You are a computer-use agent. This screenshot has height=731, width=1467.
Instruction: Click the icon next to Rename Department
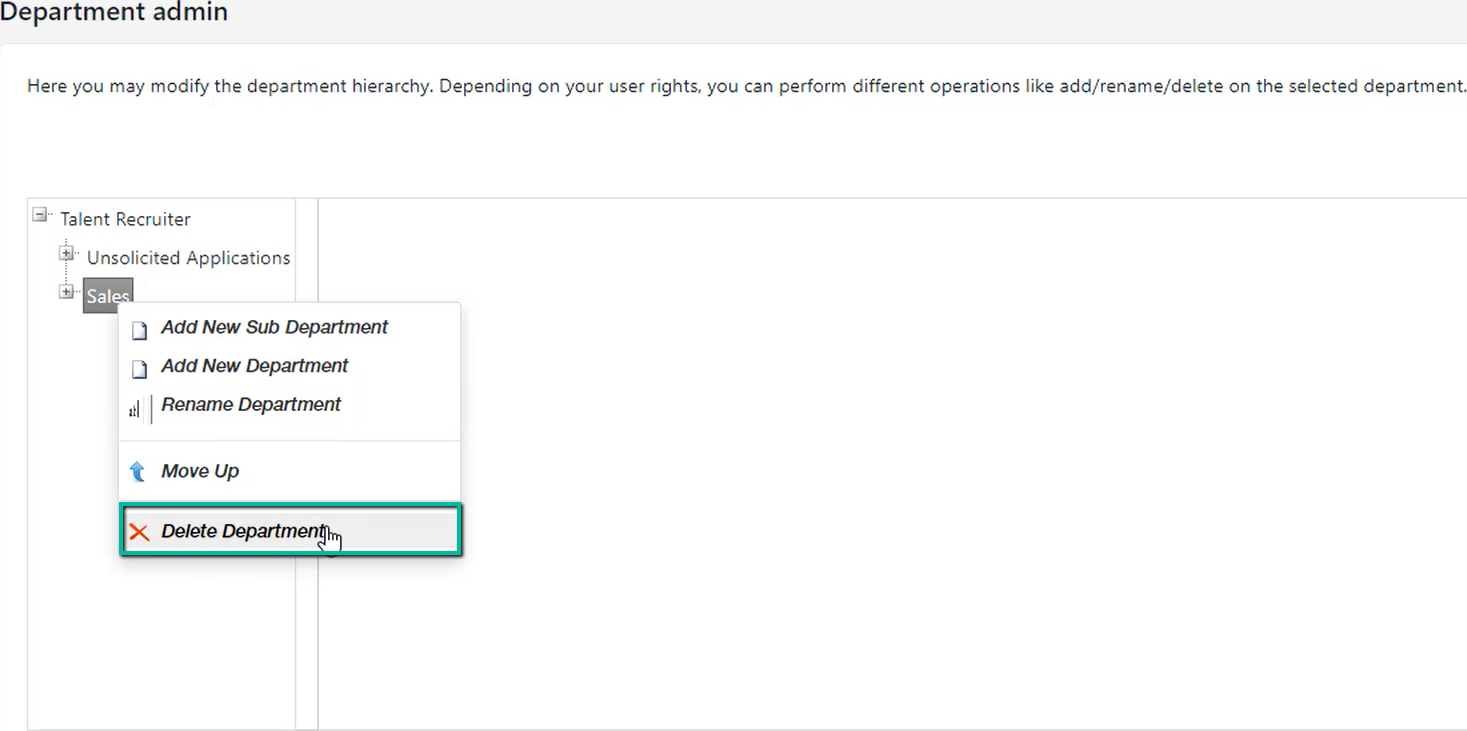pos(140,408)
